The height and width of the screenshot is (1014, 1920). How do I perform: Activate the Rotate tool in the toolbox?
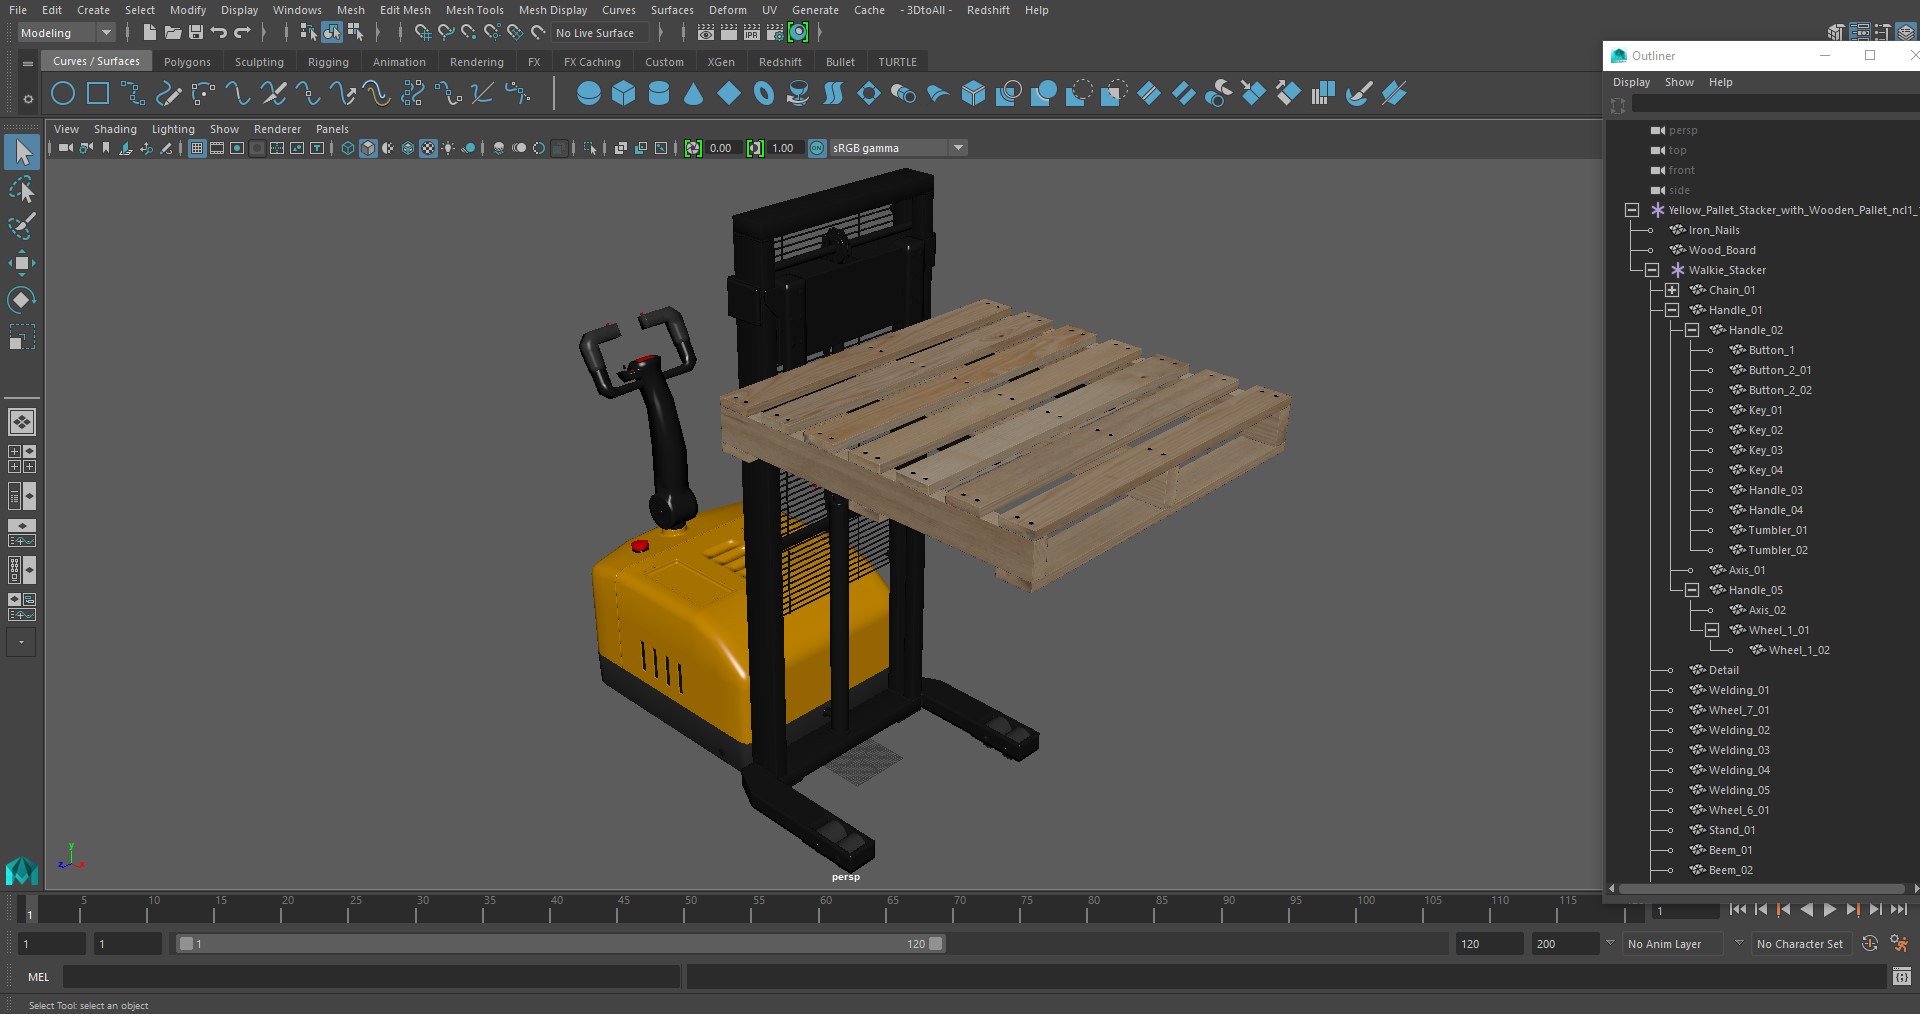[21, 300]
